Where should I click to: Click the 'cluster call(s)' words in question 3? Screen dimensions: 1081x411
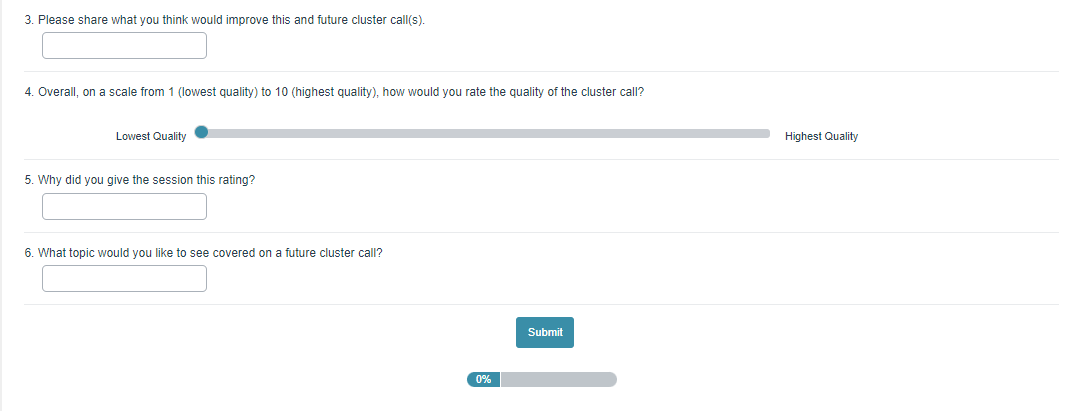pos(390,19)
